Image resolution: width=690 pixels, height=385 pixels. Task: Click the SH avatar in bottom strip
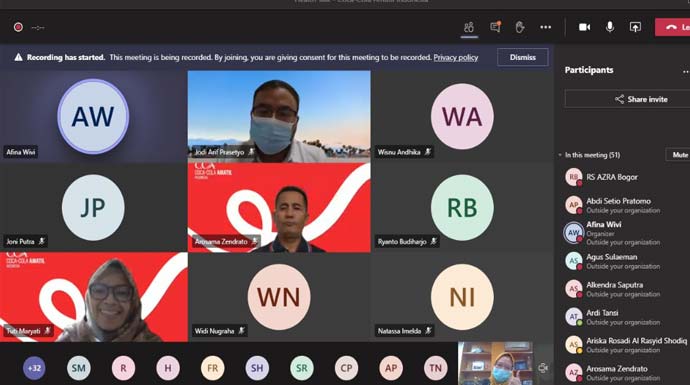point(257,368)
